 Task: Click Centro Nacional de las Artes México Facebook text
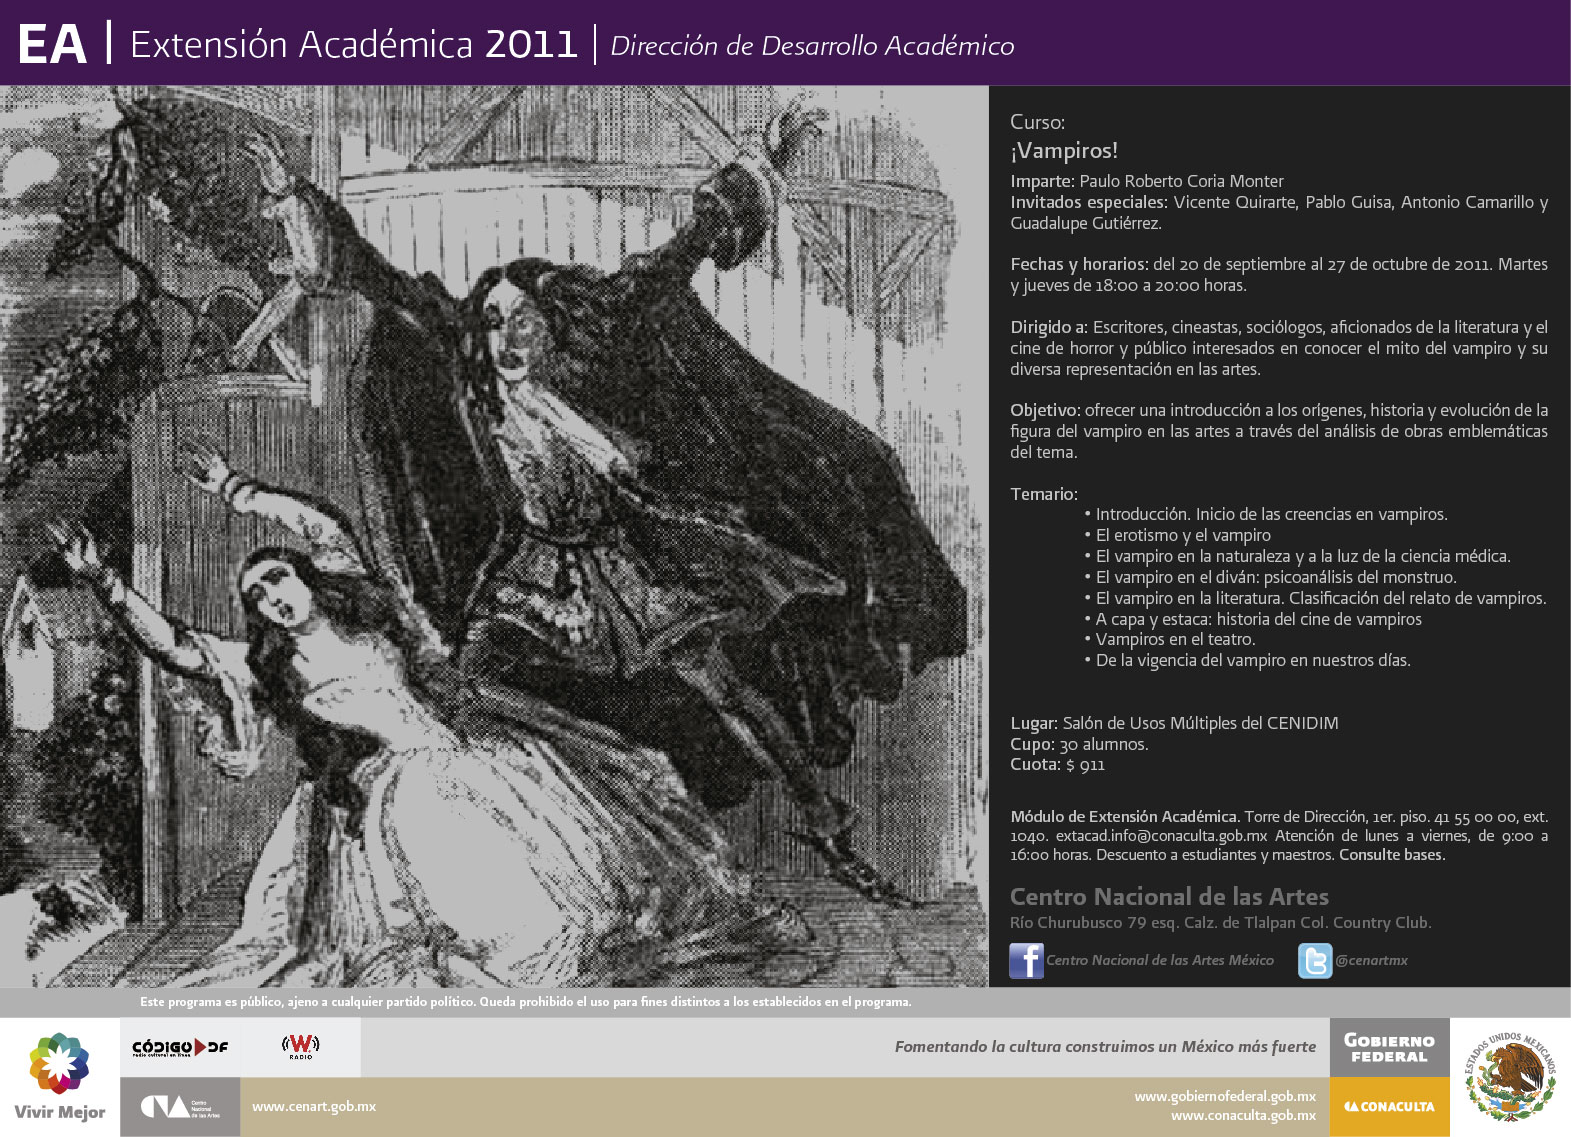(x=1160, y=960)
